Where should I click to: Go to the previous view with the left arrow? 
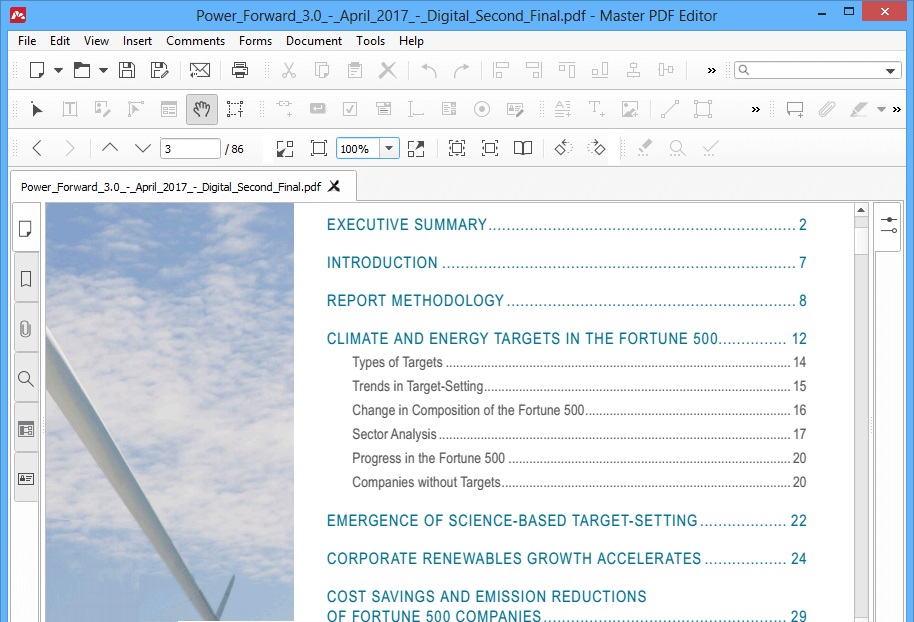click(37, 148)
